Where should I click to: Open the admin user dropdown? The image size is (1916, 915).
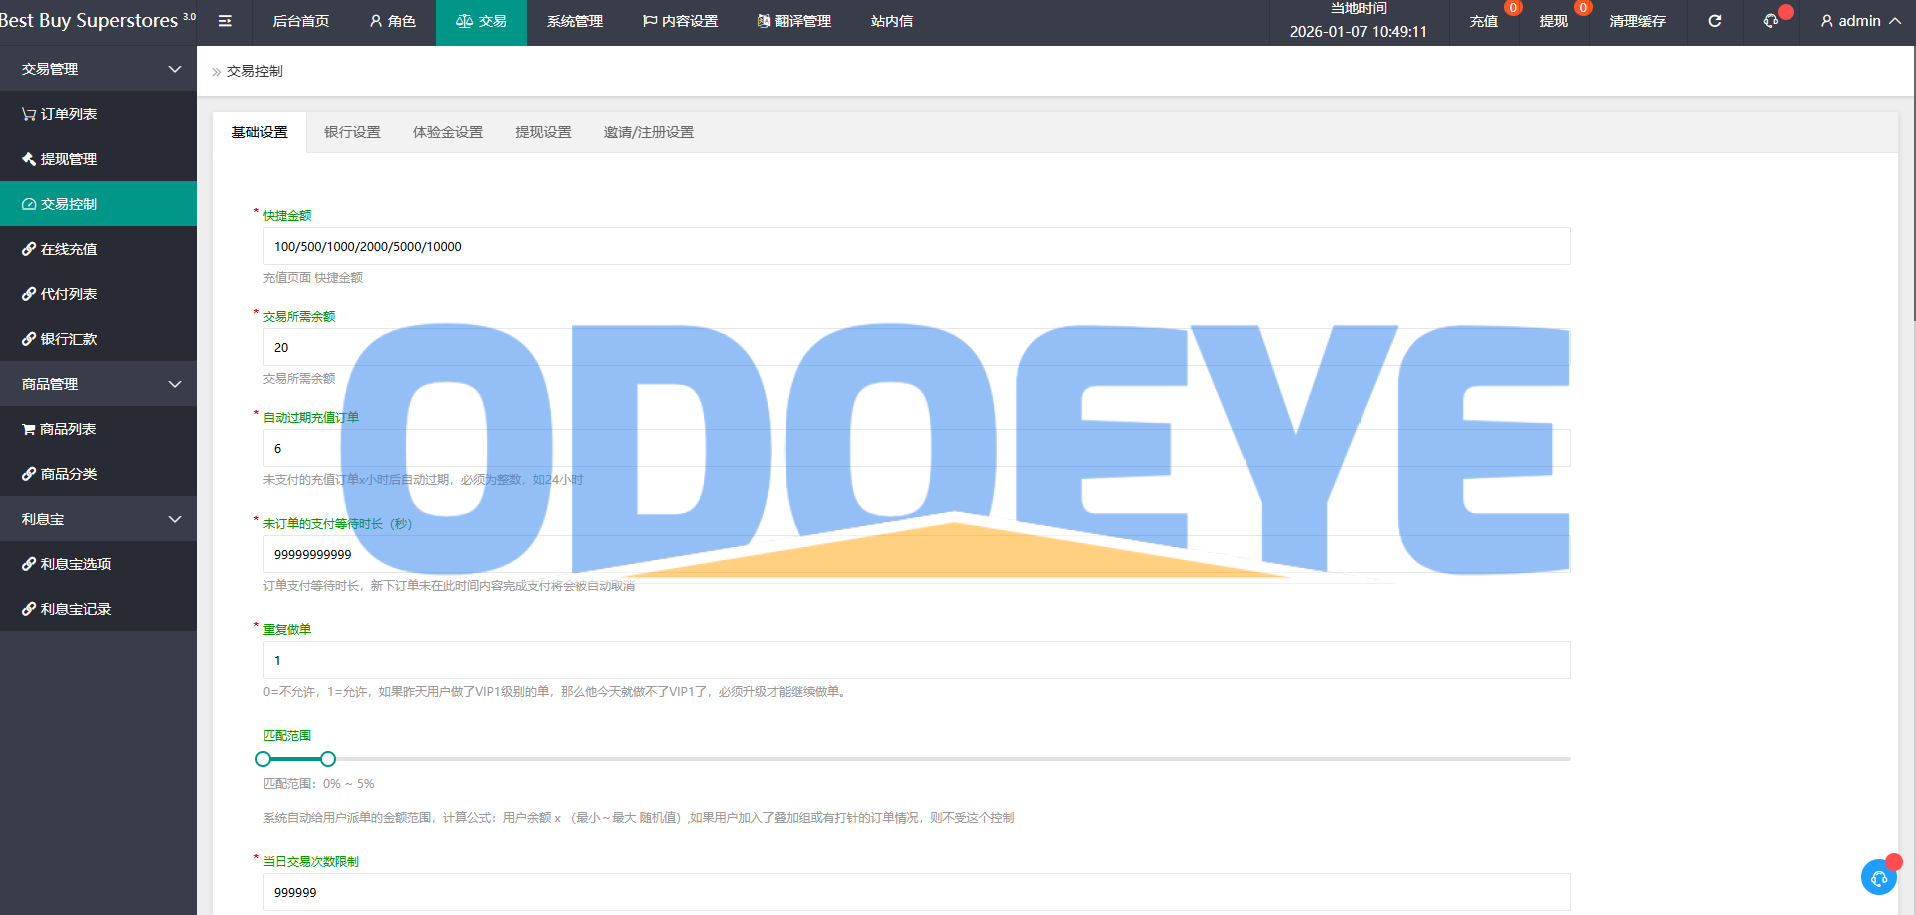pyautogui.click(x=1859, y=21)
